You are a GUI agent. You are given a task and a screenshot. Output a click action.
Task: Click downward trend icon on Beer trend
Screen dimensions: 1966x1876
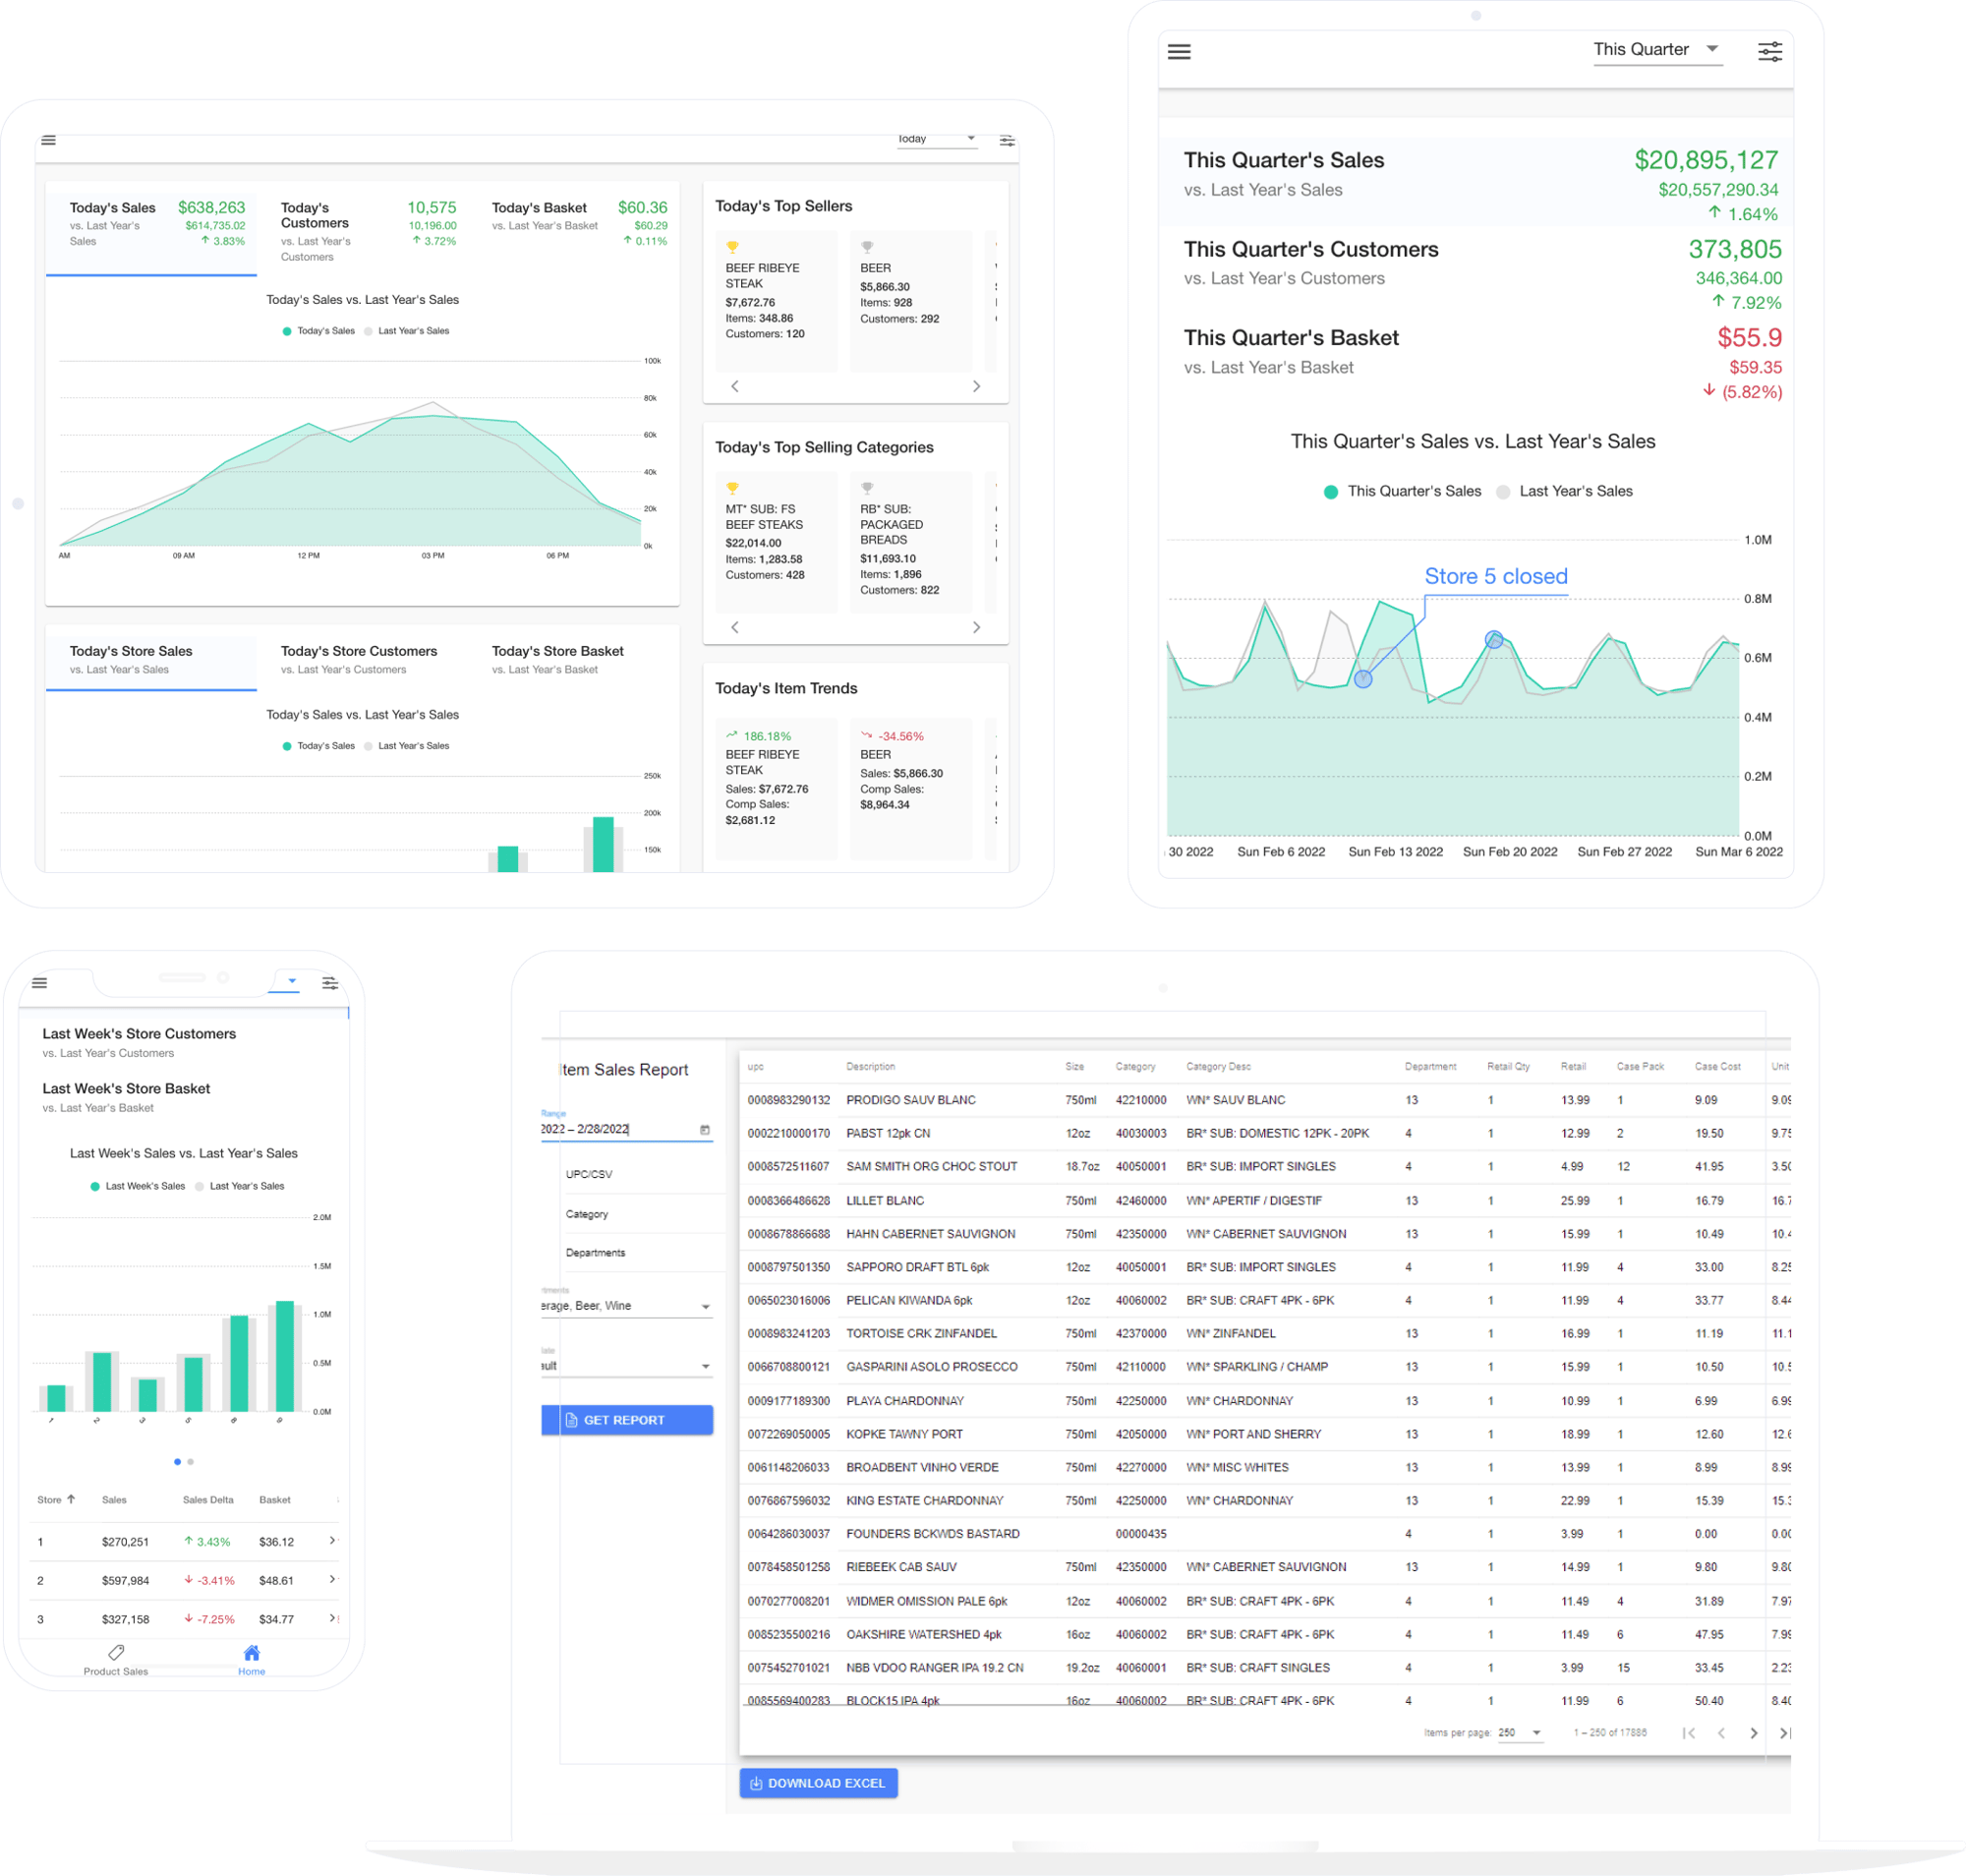click(867, 735)
